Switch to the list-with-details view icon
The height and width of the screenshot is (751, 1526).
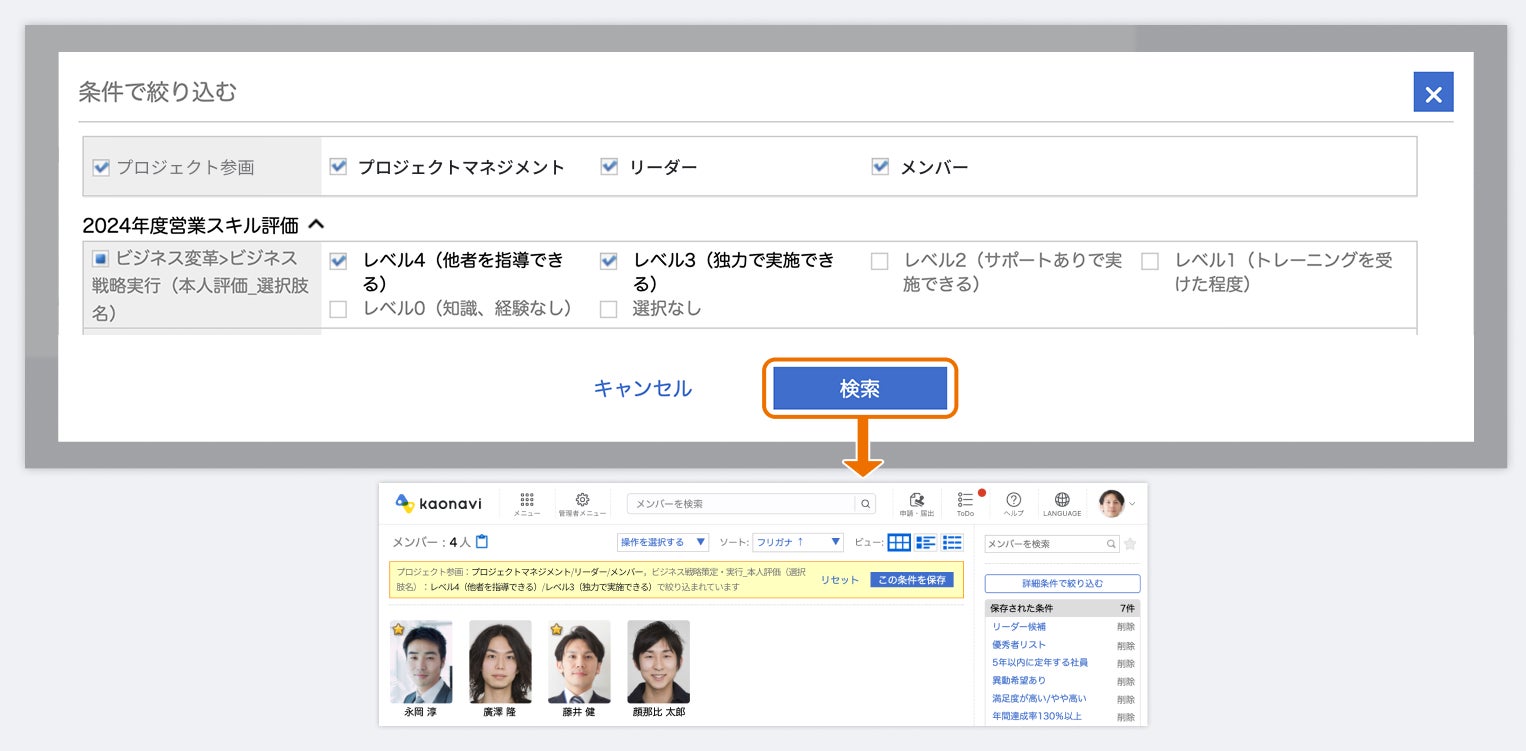[926, 542]
